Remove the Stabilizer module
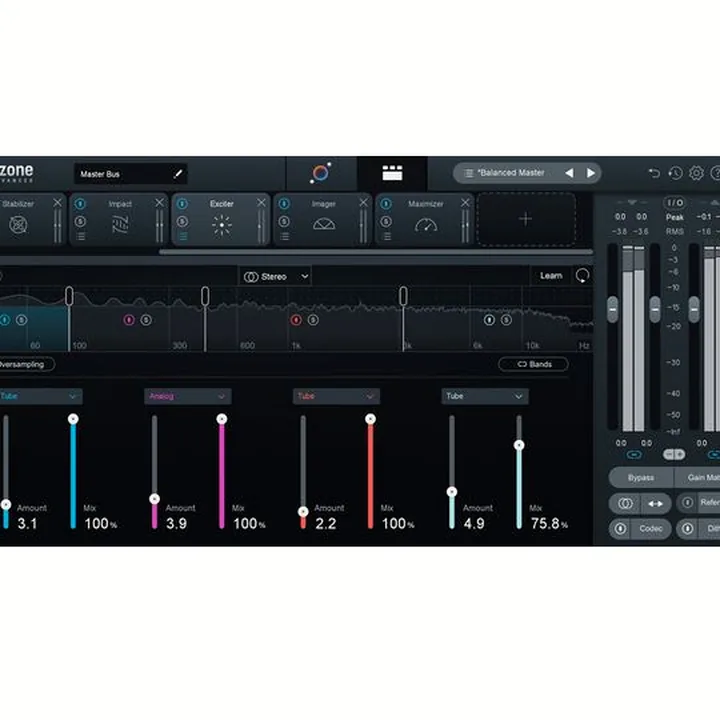The height and width of the screenshot is (720, 720). point(57,202)
